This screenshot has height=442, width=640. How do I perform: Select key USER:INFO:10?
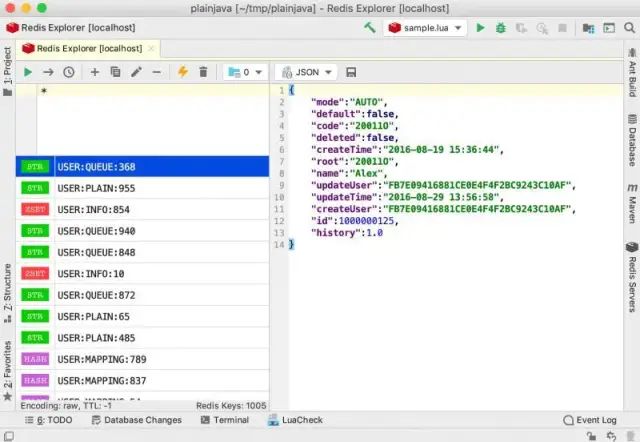(x=142, y=273)
